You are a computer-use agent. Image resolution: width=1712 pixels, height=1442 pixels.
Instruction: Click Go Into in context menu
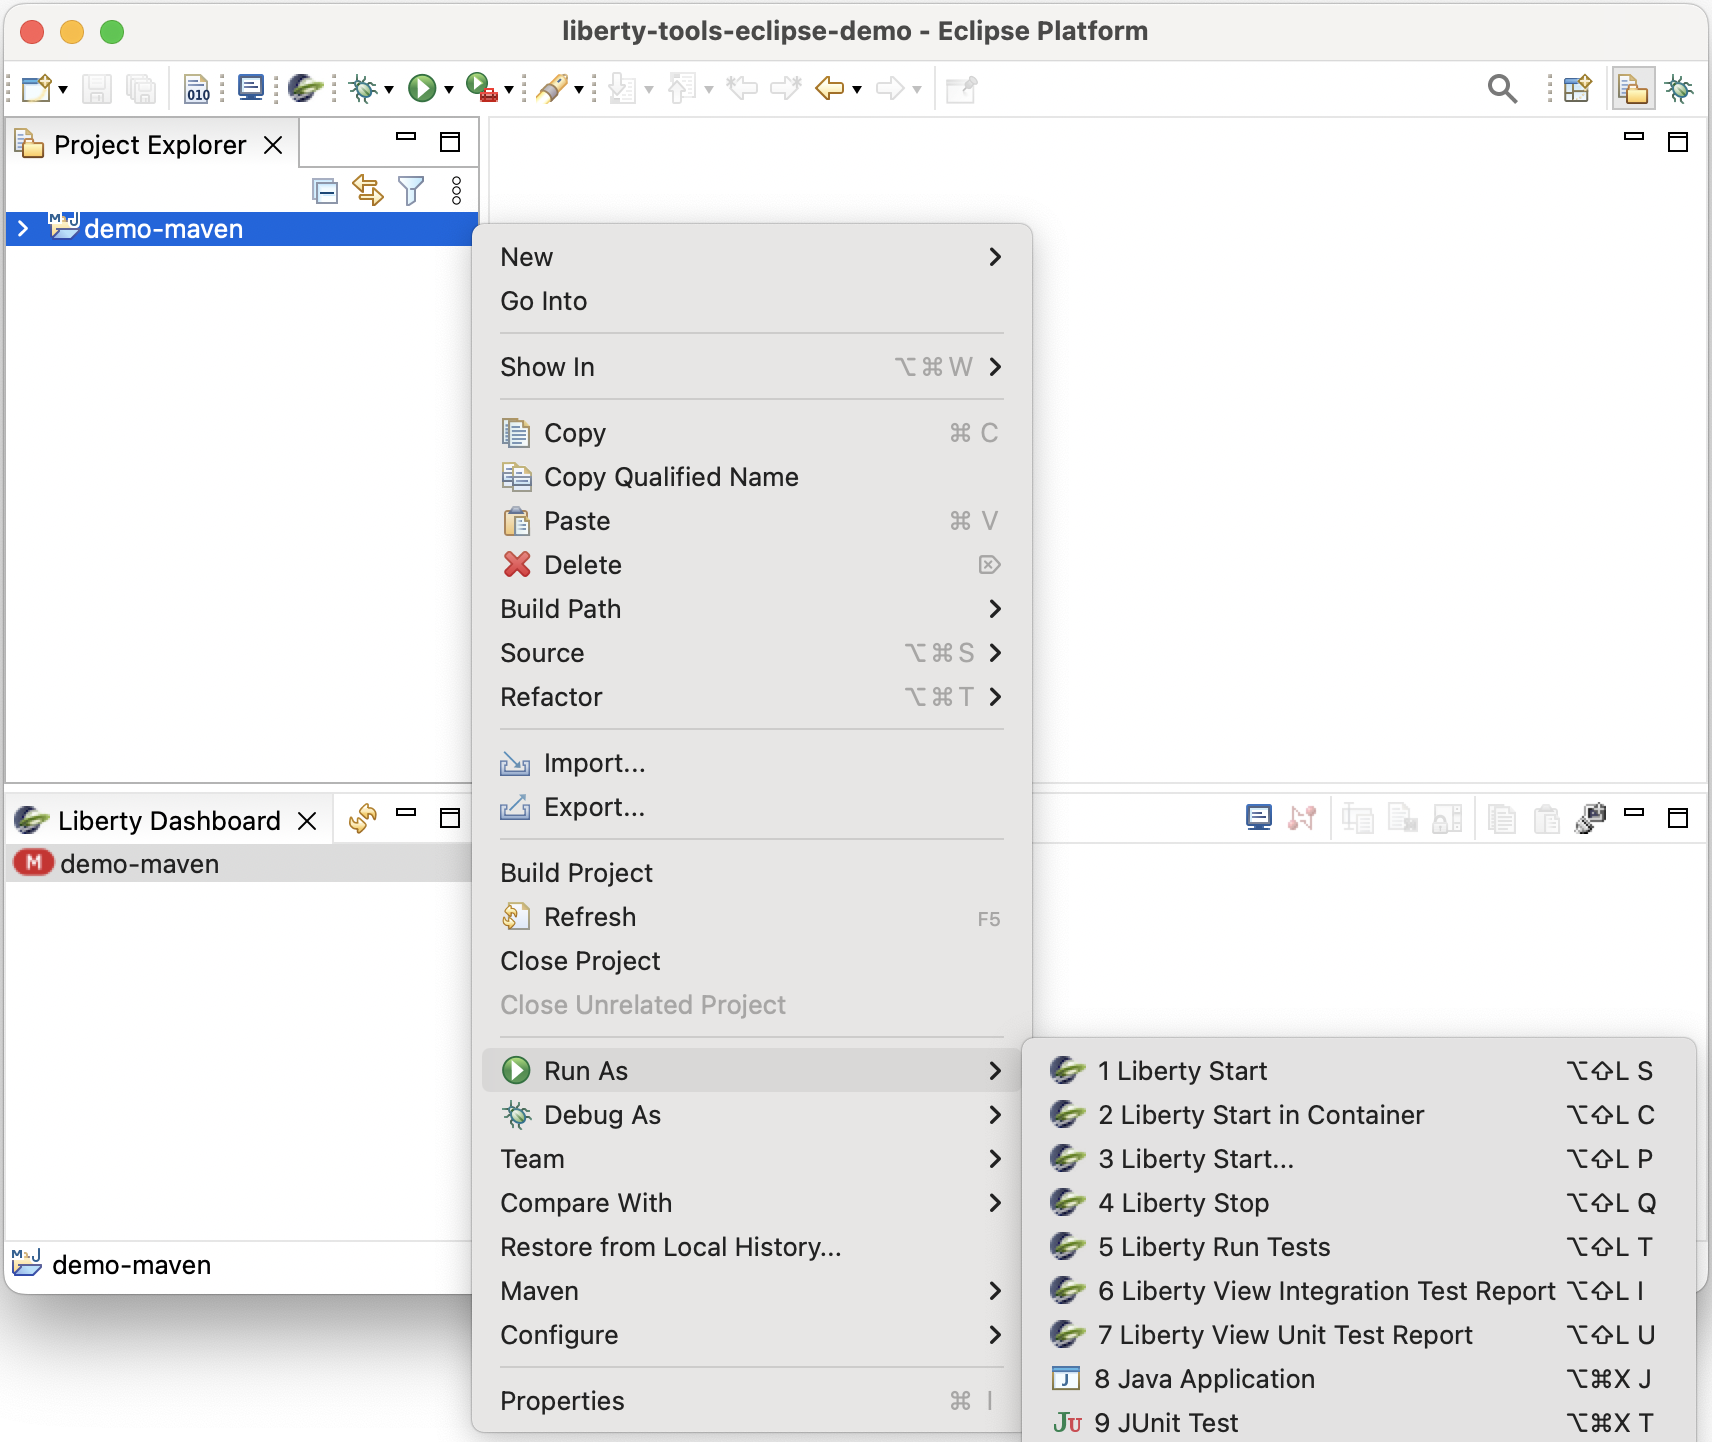click(751, 301)
